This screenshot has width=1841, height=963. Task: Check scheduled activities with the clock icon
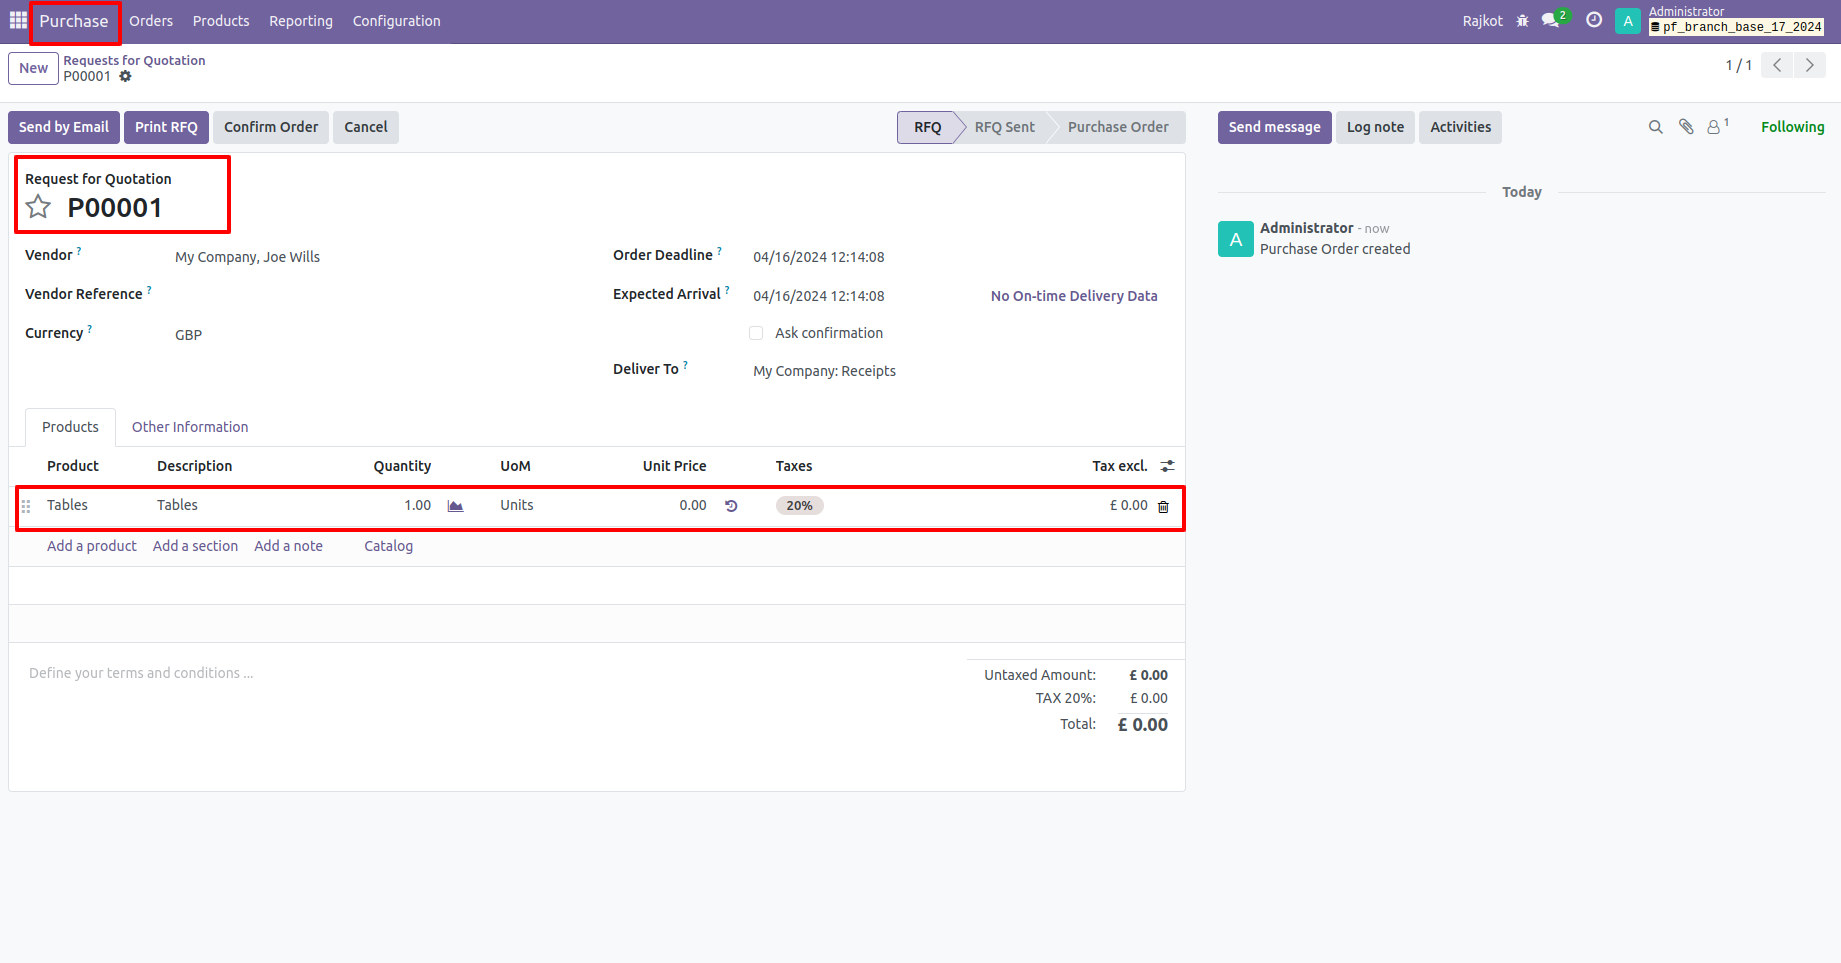tap(1593, 20)
